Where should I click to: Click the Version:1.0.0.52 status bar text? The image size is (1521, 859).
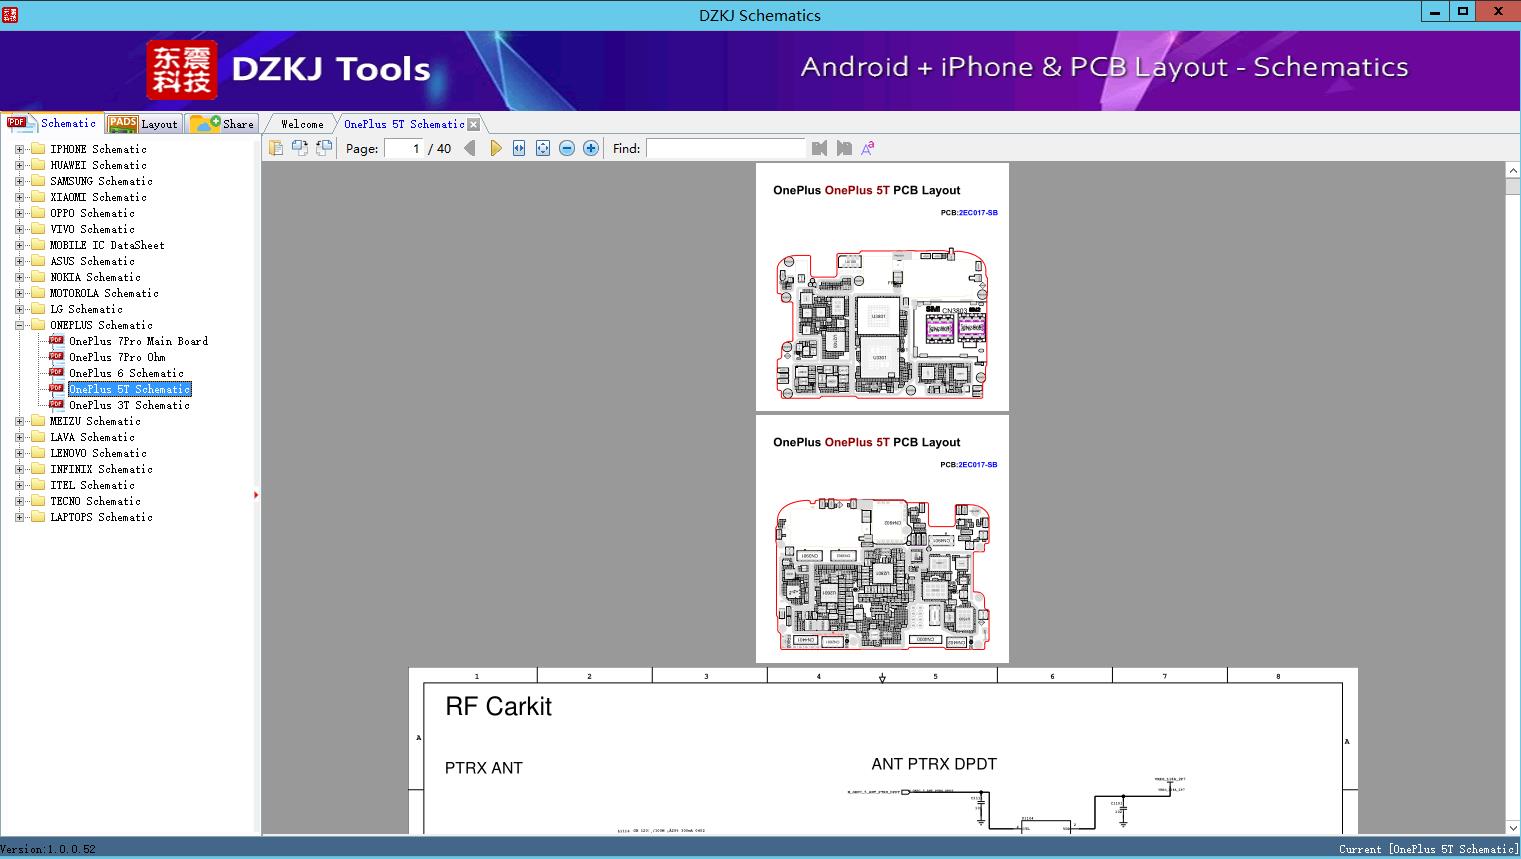click(x=48, y=849)
